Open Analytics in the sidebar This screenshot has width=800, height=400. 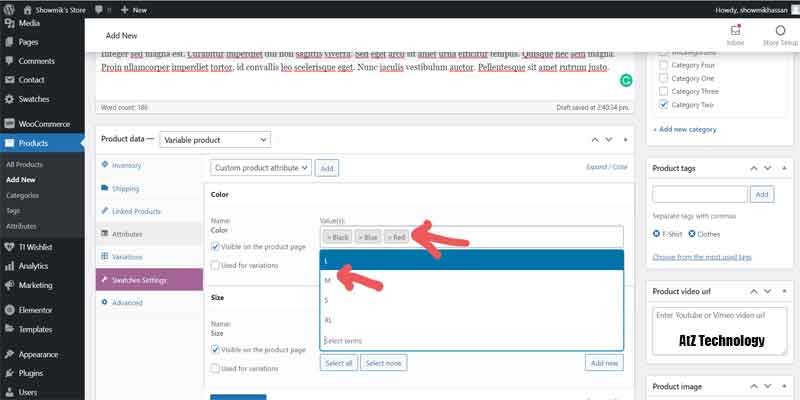pos(10,266)
